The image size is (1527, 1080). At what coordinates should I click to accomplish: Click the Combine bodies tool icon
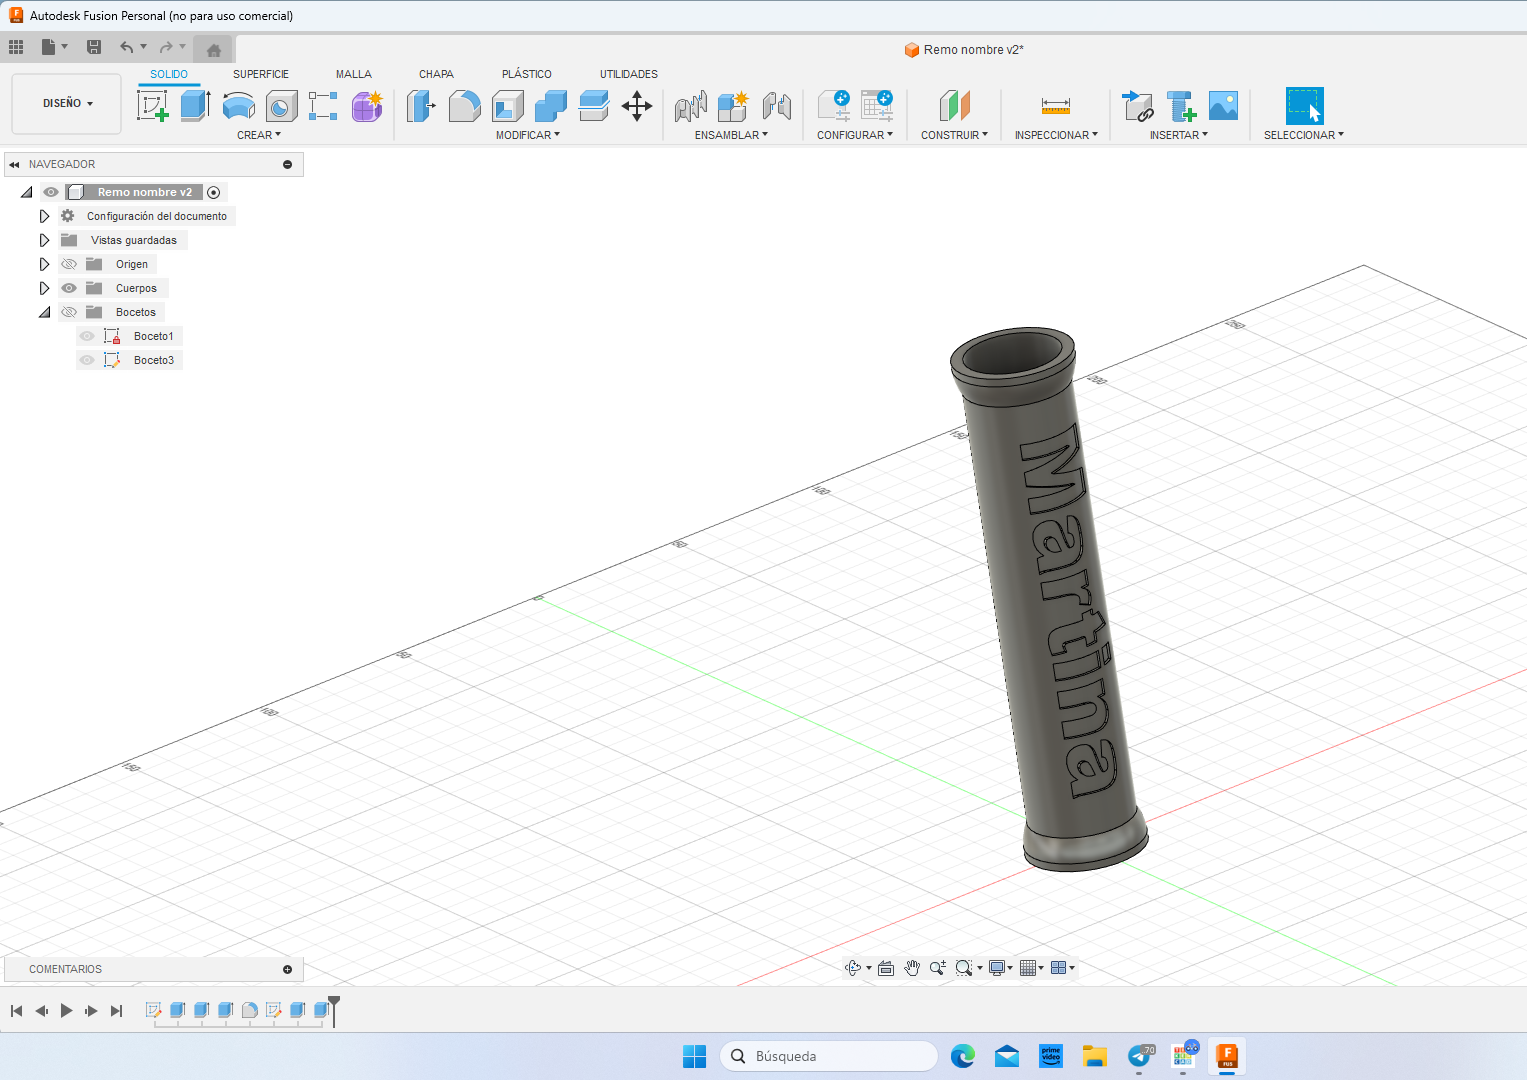(x=551, y=106)
